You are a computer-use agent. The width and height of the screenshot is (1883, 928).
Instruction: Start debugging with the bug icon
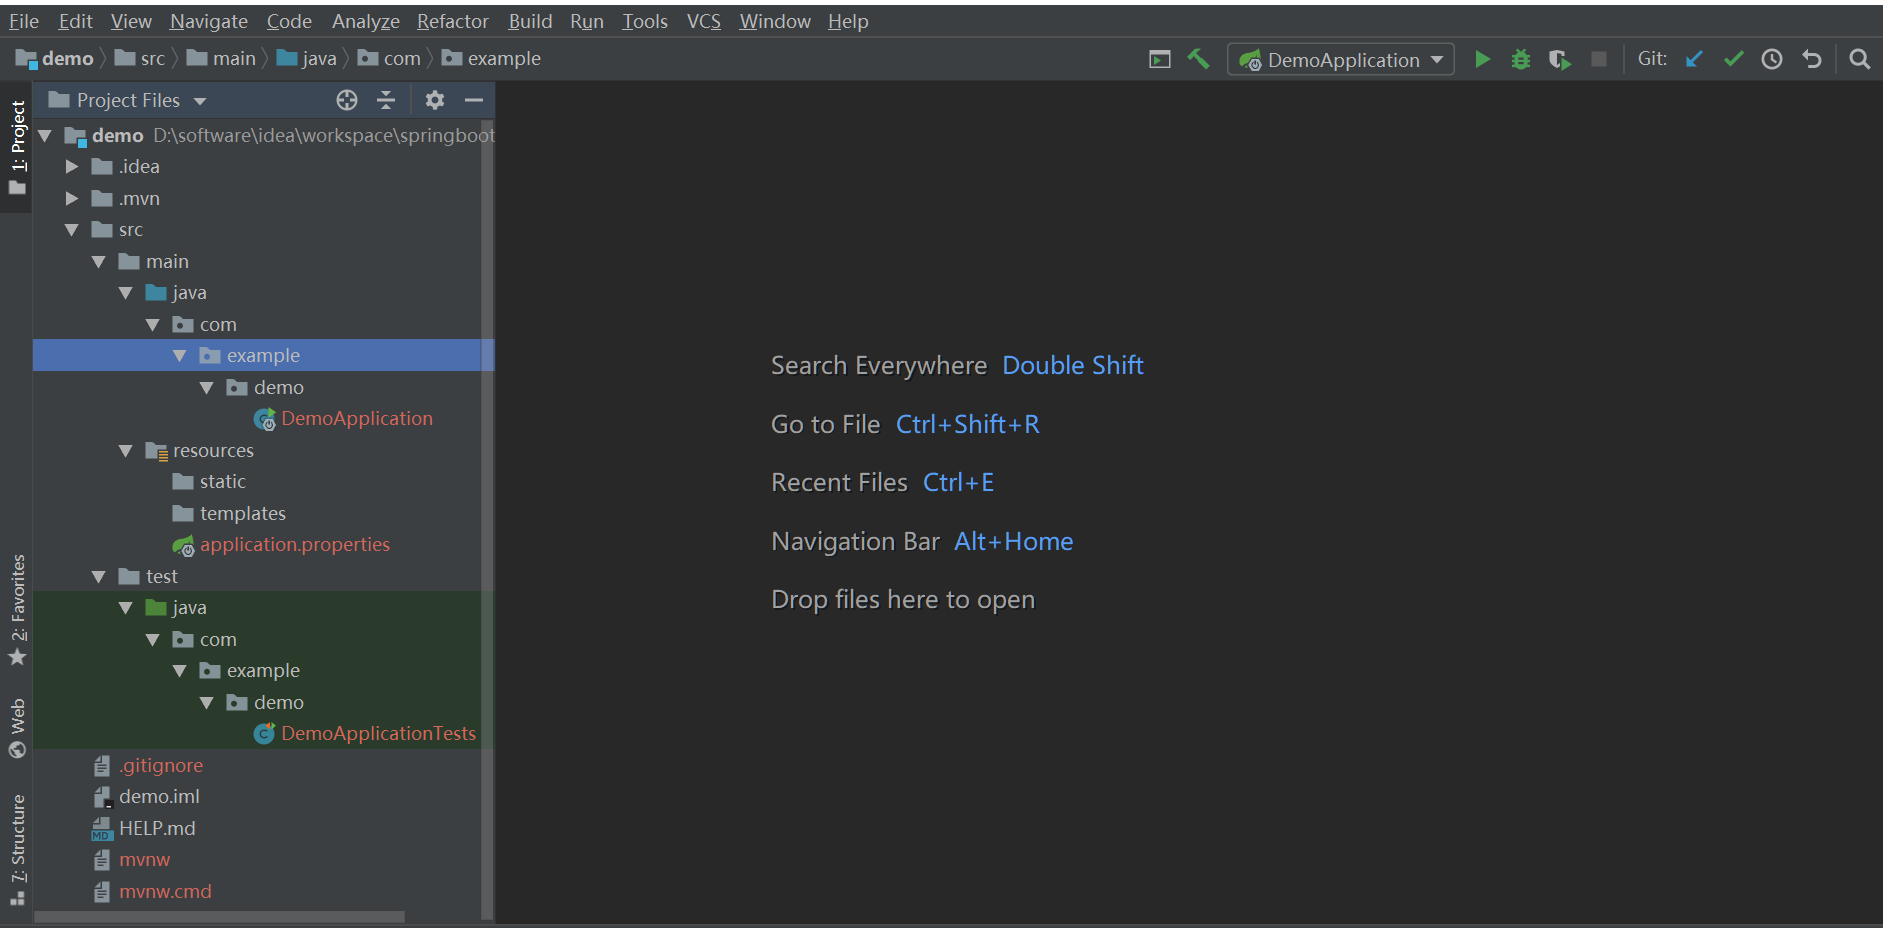point(1521,59)
